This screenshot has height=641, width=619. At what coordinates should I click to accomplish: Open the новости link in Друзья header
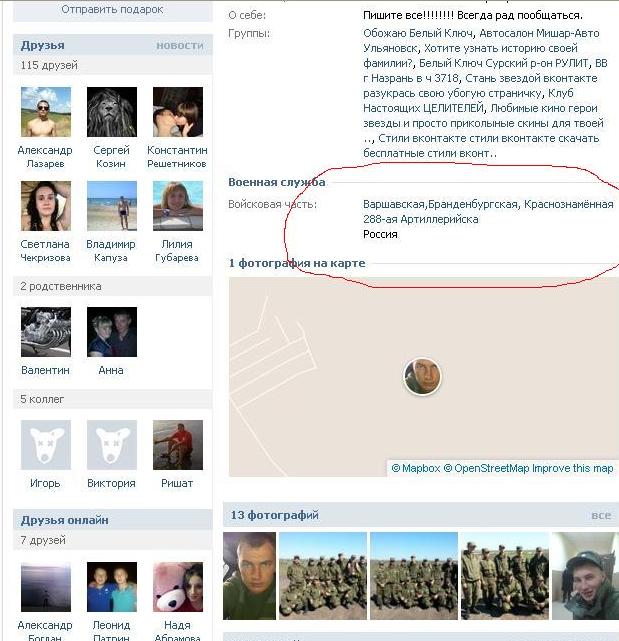point(179,45)
